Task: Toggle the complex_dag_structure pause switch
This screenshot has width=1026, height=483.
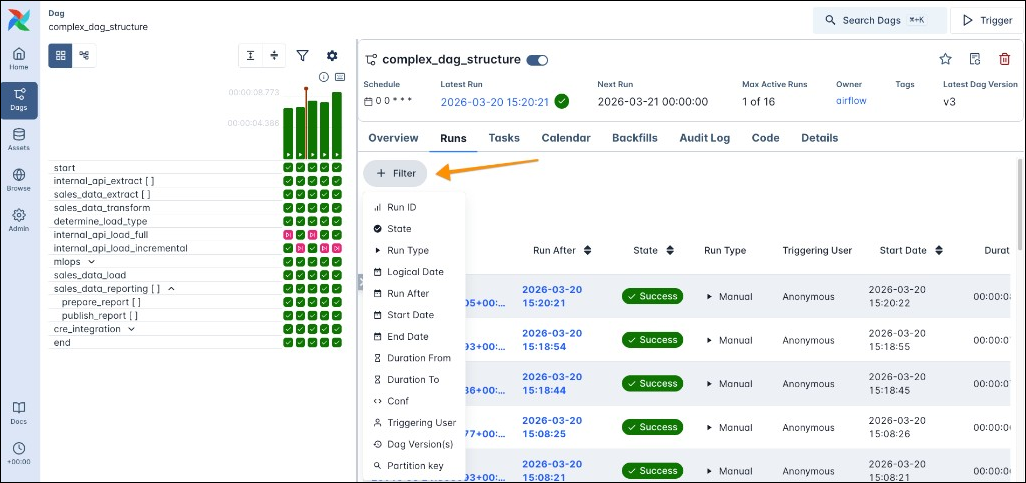Action: coord(538,60)
